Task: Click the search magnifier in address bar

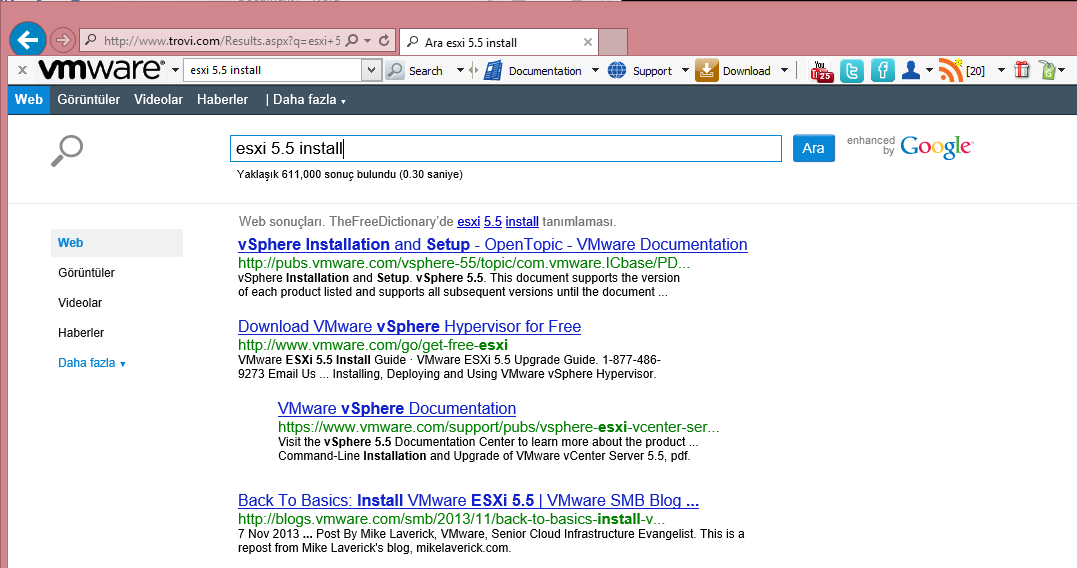Action: [x=352, y=41]
